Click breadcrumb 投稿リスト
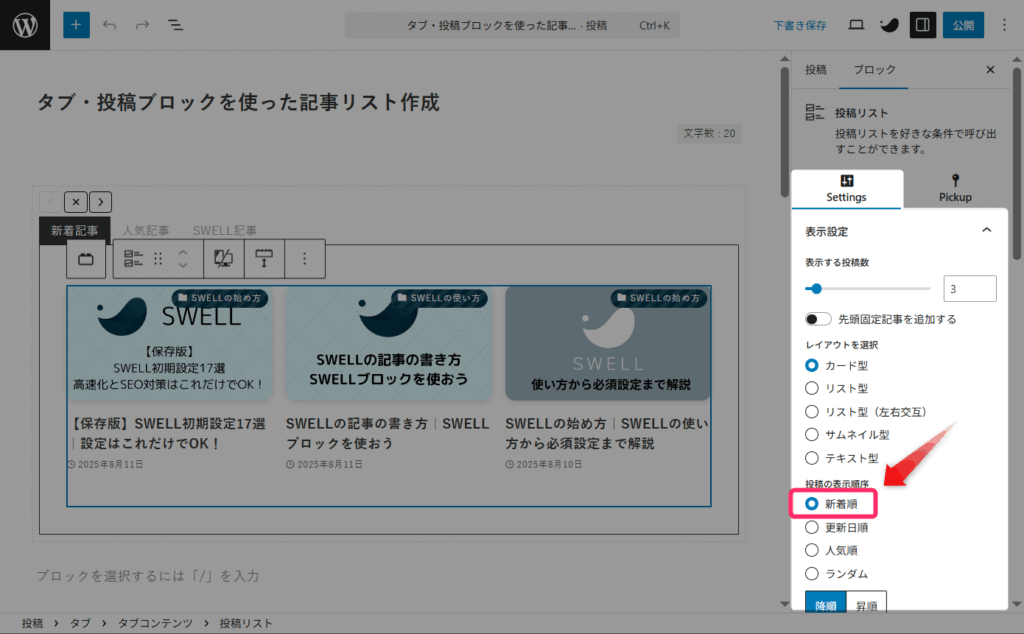 pyautogui.click(x=246, y=624)
